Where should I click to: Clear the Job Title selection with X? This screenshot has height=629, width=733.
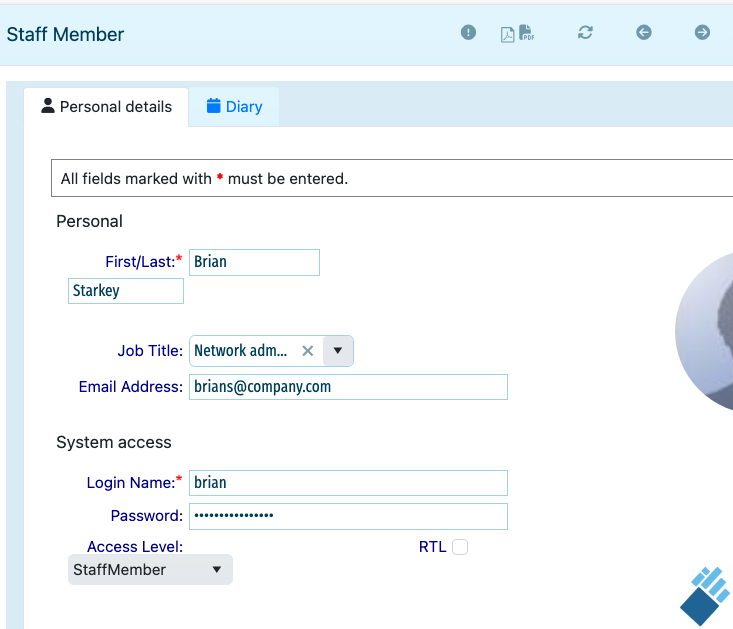(x=308, y=350)
